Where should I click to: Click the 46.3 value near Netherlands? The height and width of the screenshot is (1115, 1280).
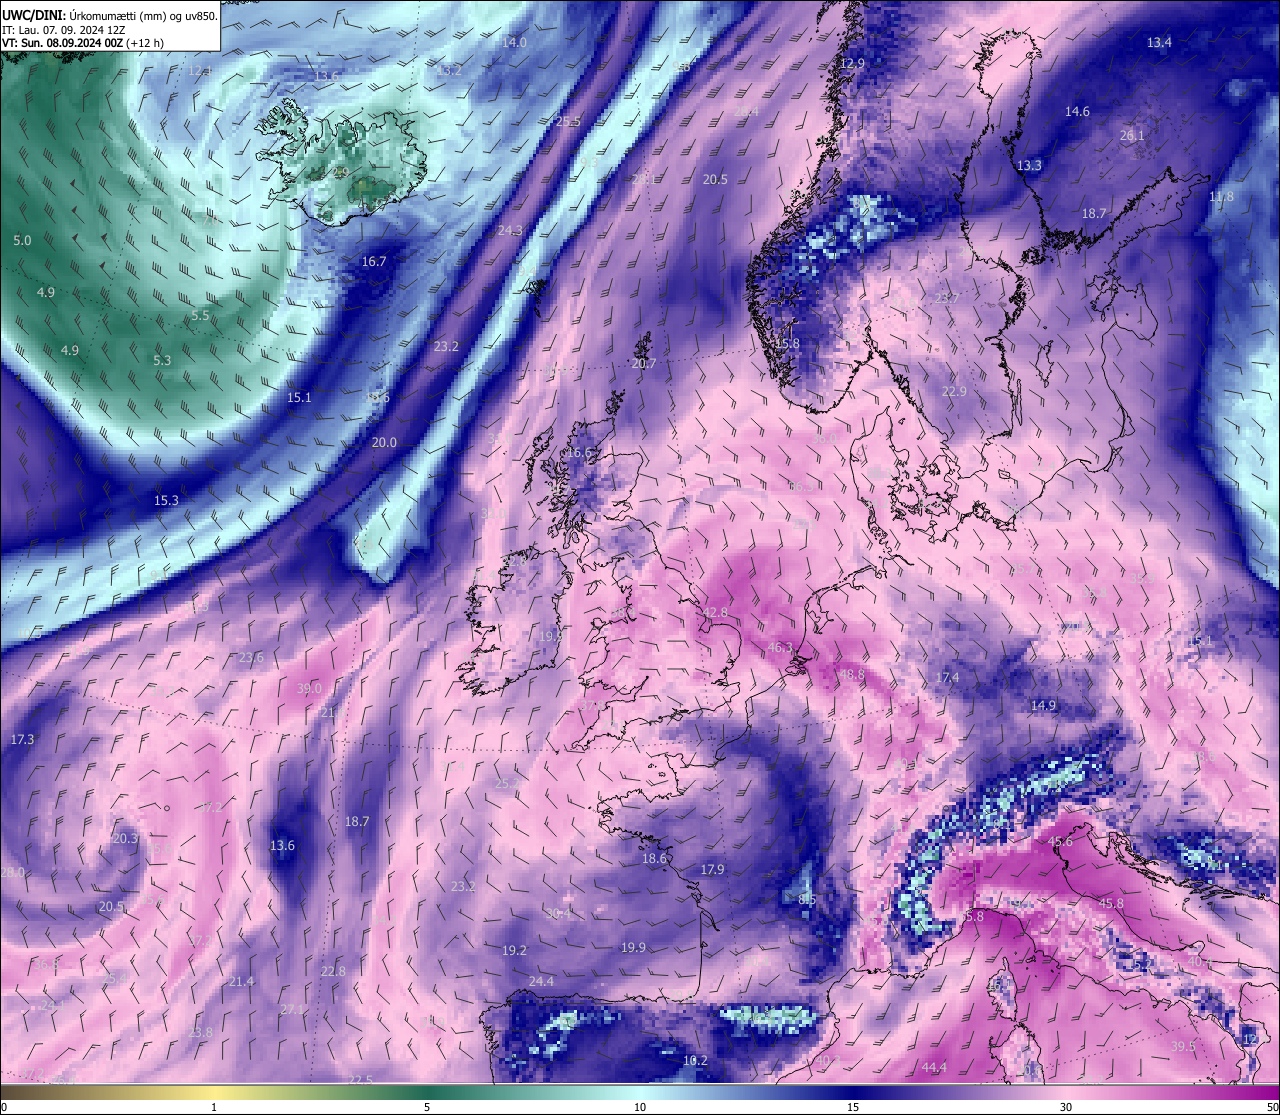click(x=780, y=649)
